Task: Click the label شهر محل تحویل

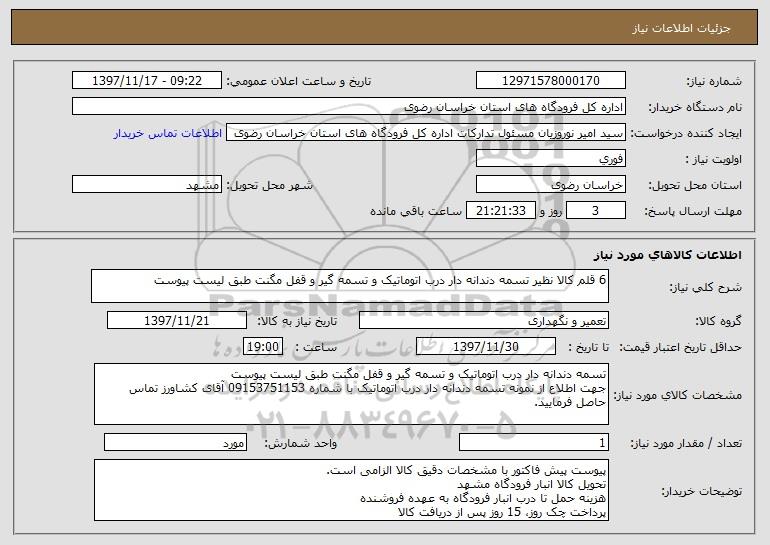Action: (269, 186)
